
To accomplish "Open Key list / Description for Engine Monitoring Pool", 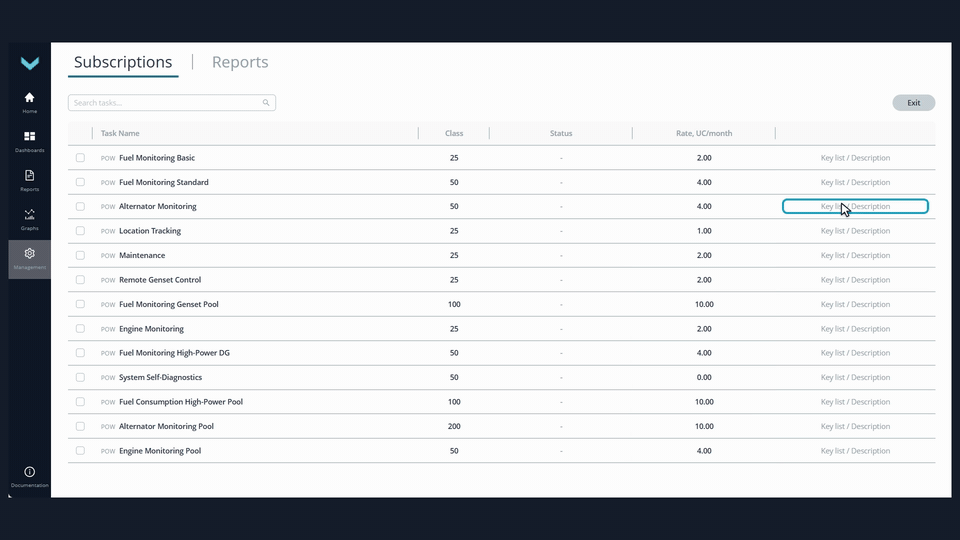I will (855, 451).
